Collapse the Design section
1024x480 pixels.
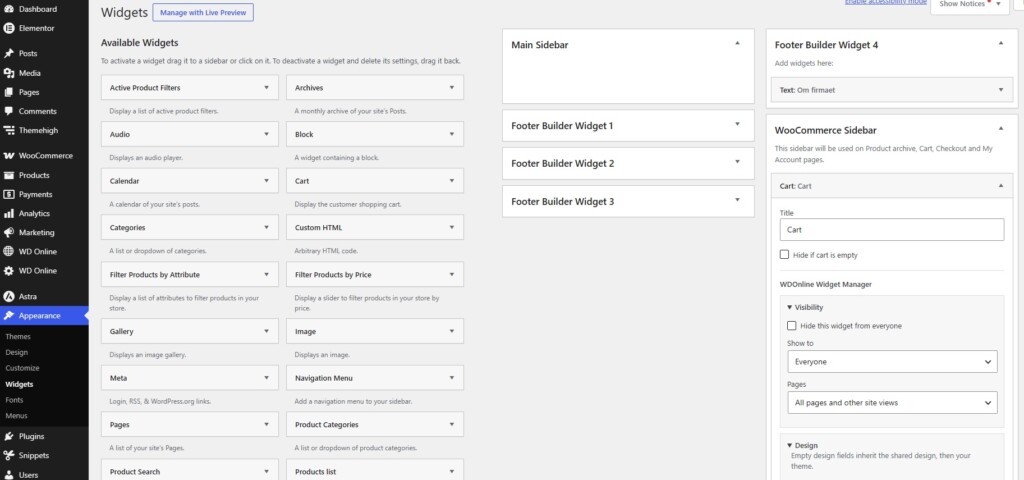point(802,445)
